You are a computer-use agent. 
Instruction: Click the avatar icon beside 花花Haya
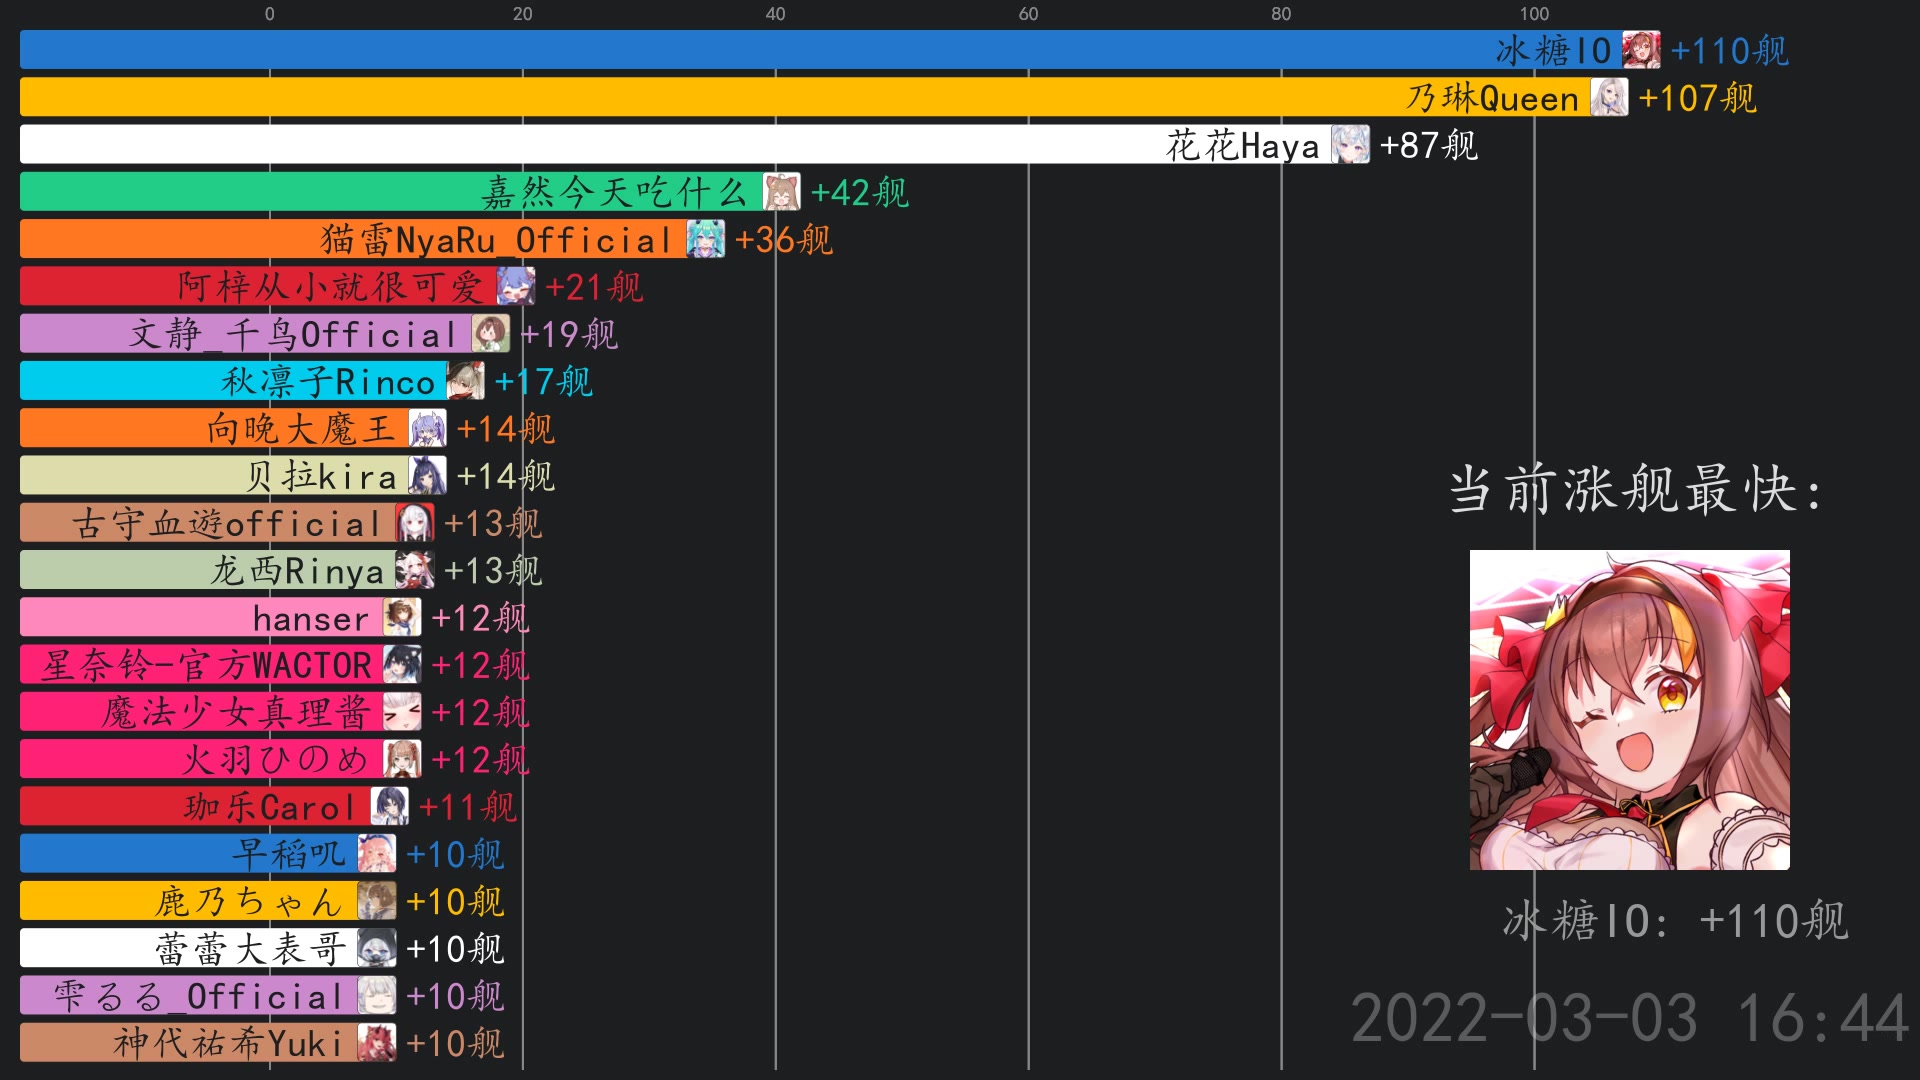[x=1350, y=144]
